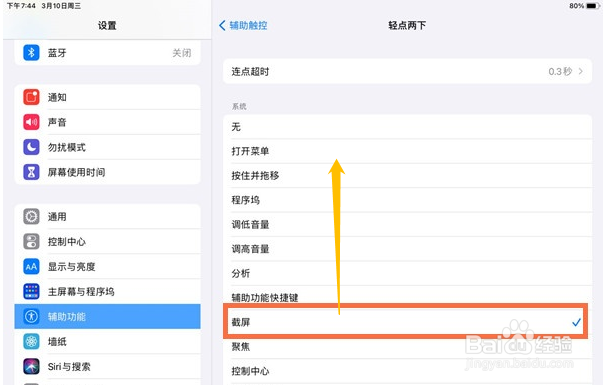This screenshot has height=385, width=607.
Task: Go back to 辅助触控 via back chevron
Action: [222, 26]
